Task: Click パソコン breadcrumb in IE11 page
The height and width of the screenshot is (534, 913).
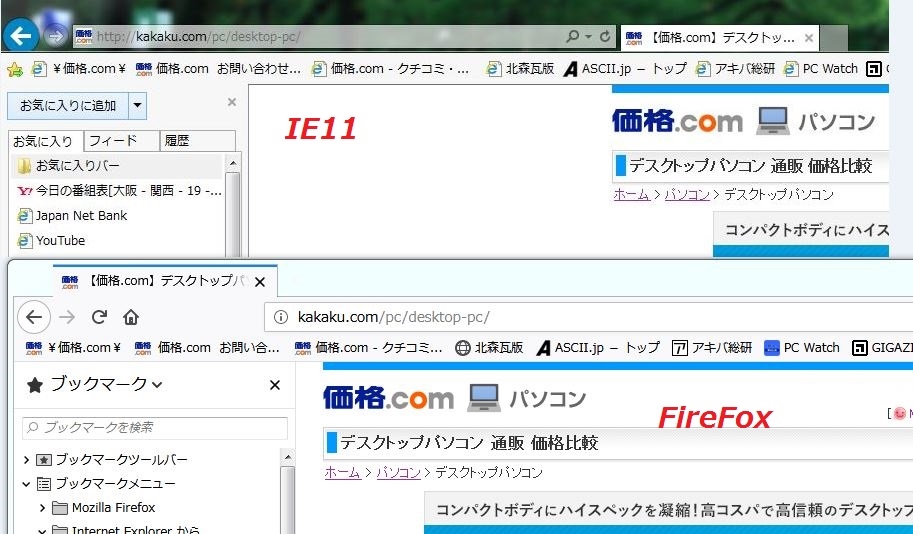Action: (x=686, y=194)
